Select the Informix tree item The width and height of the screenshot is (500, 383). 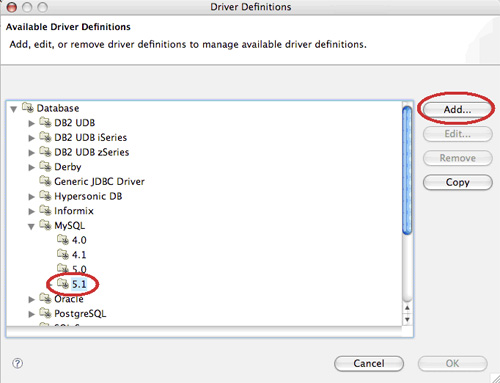click(x=74, y=211)
